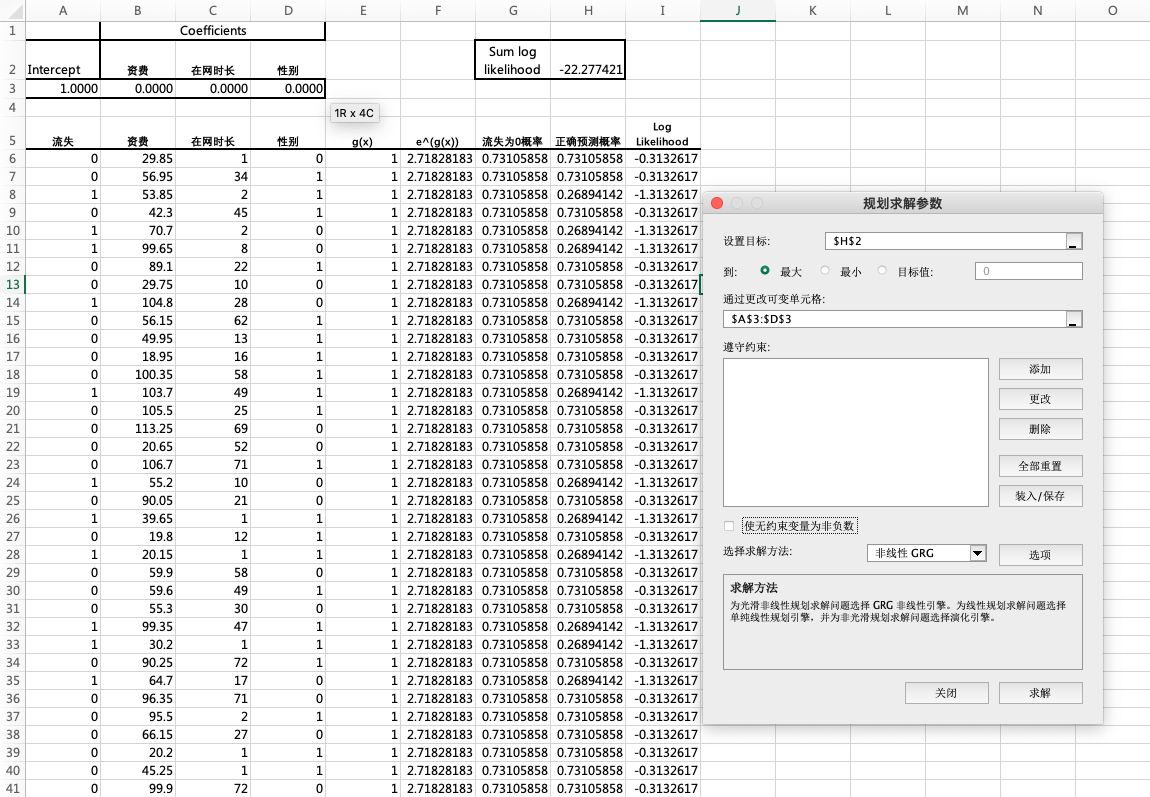Click the 性别 coefficient cell D3
Viewport: 1150px width, 797px height.
(x=288, y=89)
